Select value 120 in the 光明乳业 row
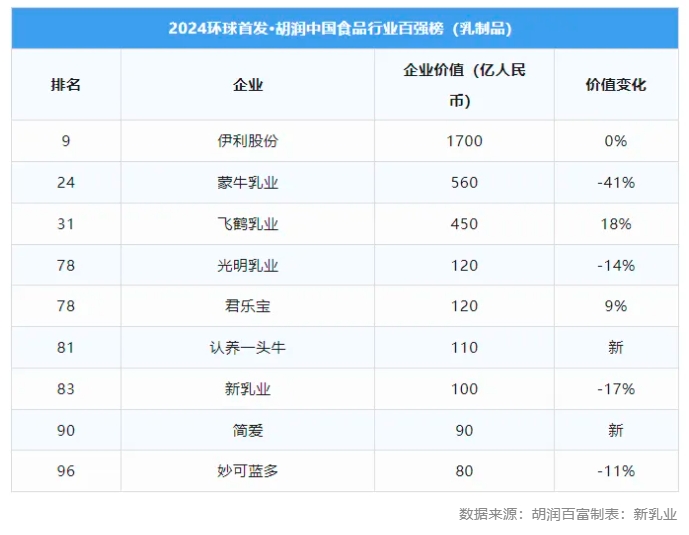The width and height of the screenshot is (689, 535). point(464,265)
